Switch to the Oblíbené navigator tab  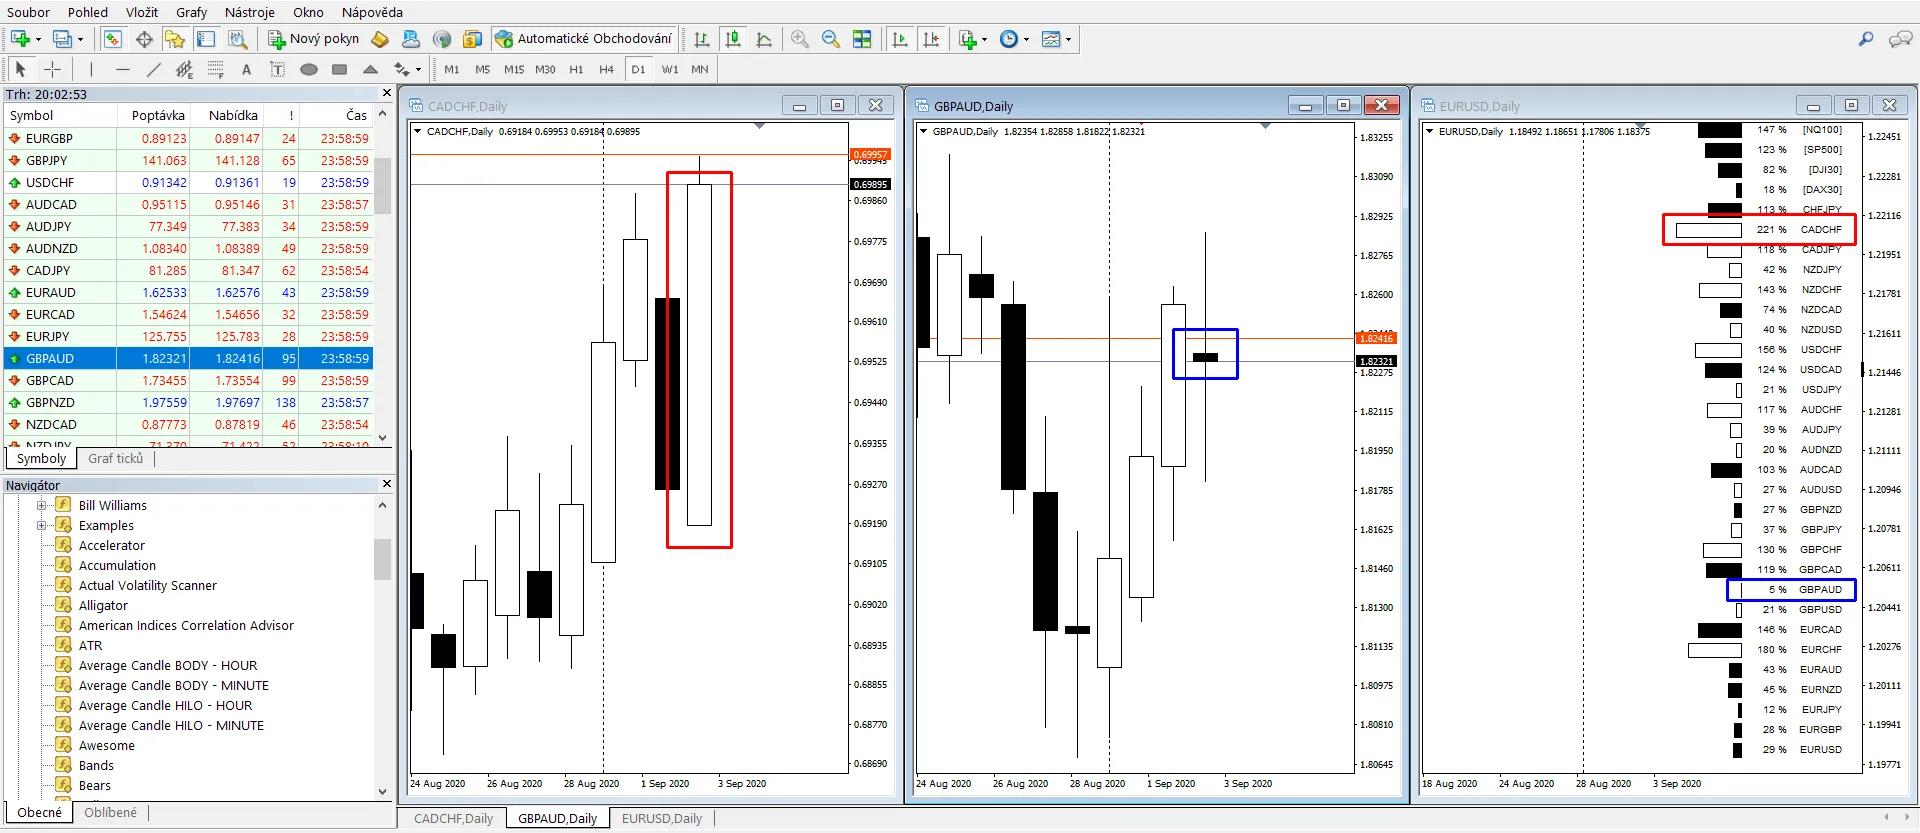tap(111, 812)
